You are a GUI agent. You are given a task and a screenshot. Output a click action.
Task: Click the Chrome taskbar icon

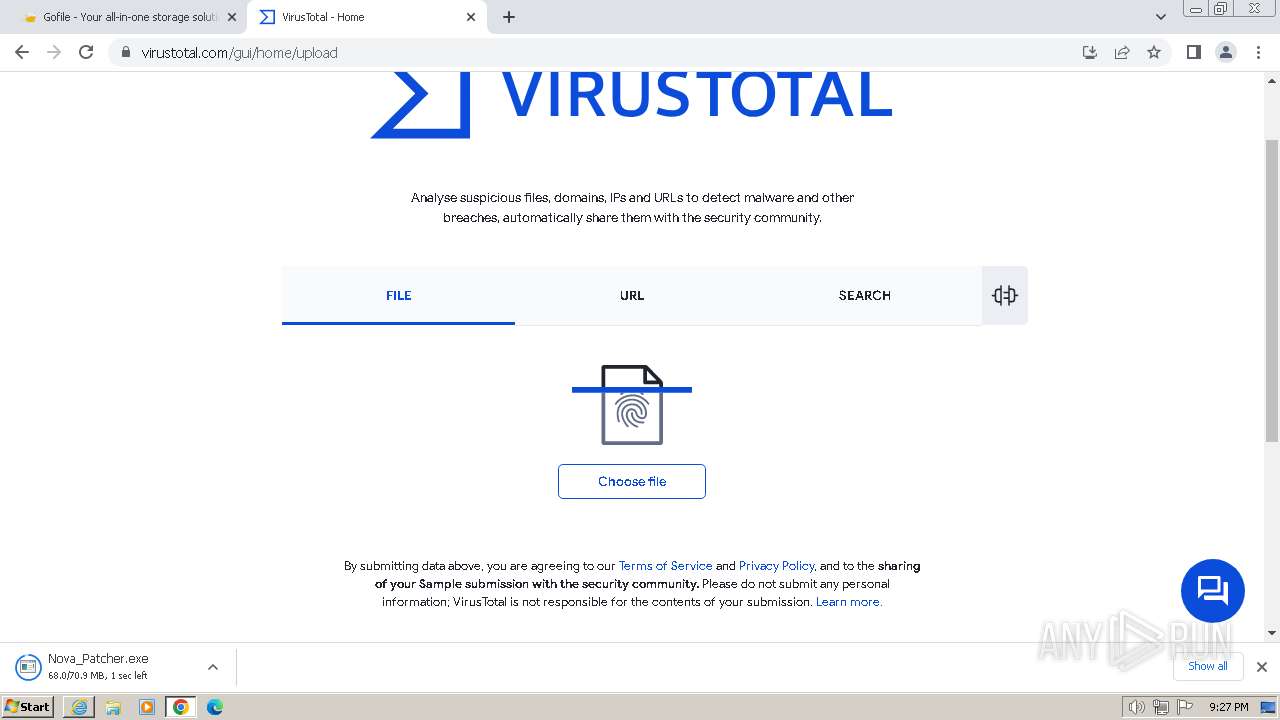tap(181, 707)
